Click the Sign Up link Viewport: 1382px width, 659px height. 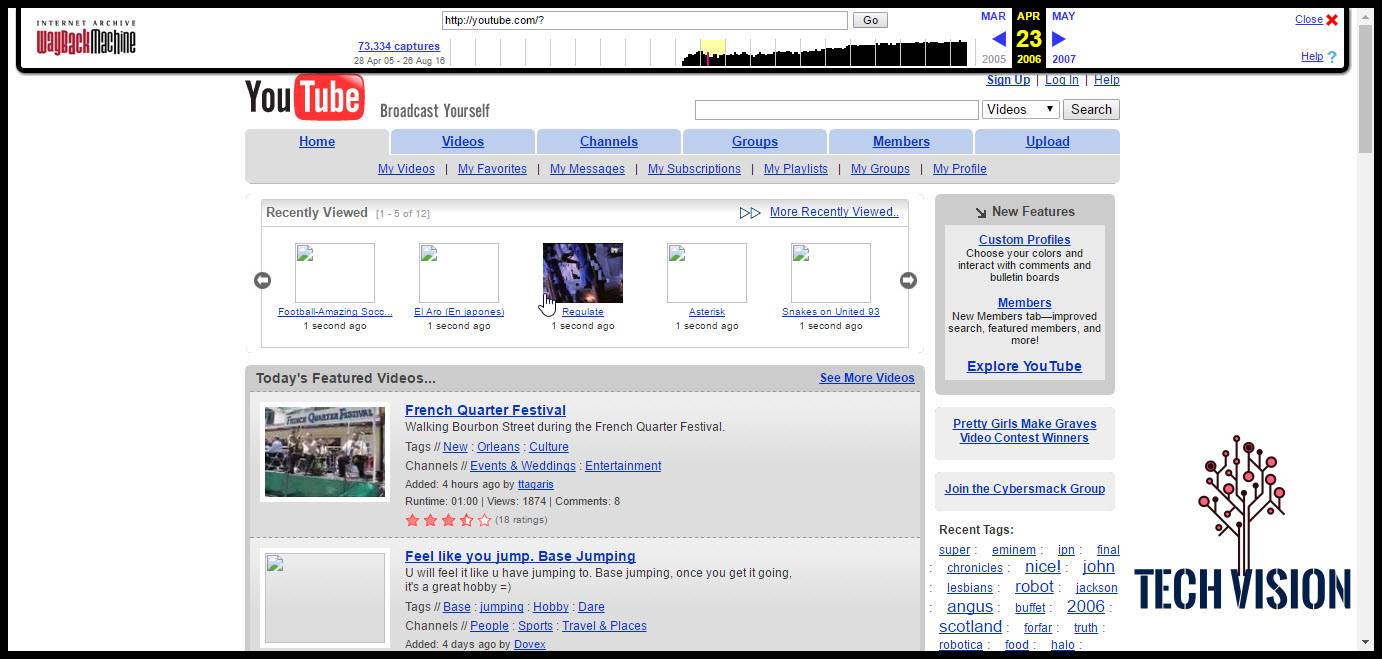1008,80
